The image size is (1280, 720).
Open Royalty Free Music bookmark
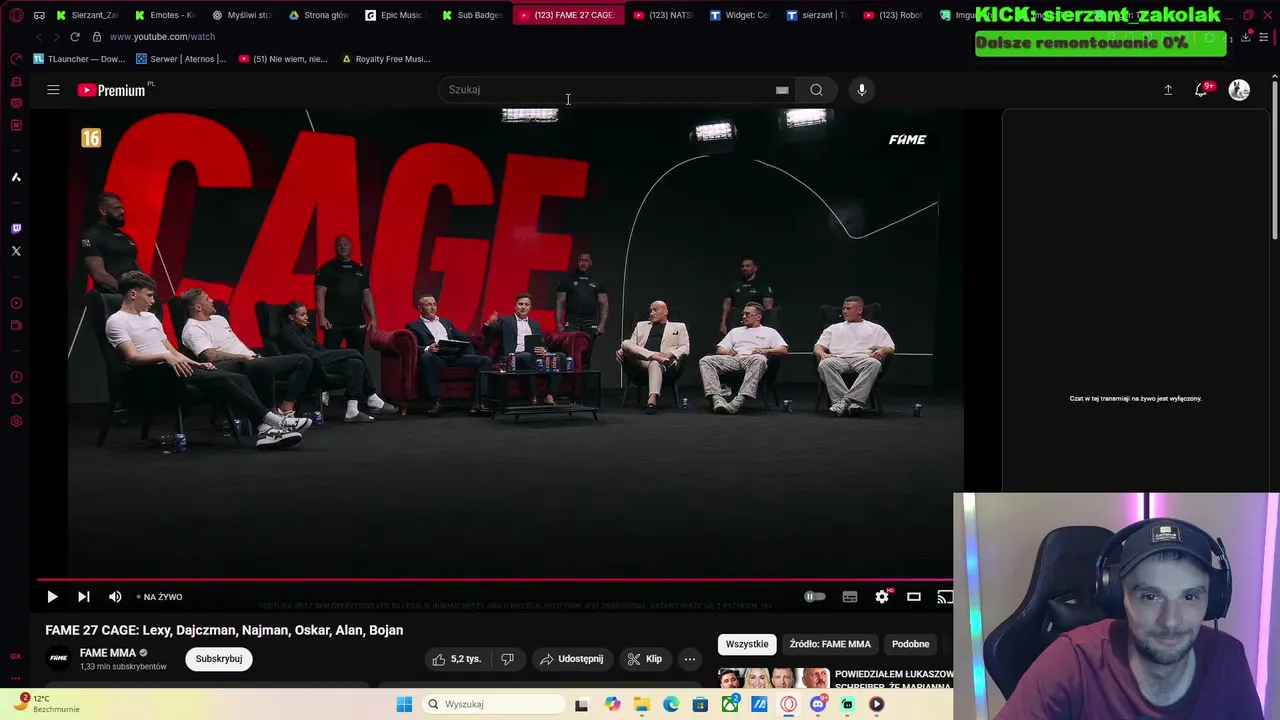coord(386,59)
